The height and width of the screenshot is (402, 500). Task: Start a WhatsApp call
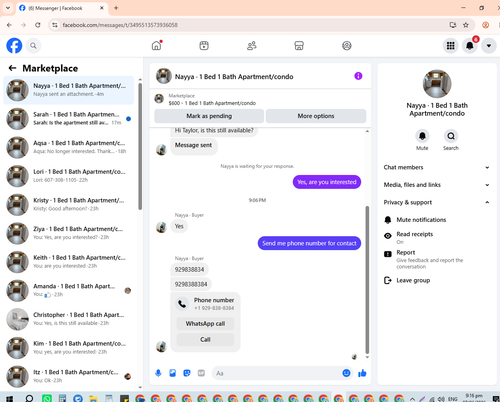coord(205,324)
